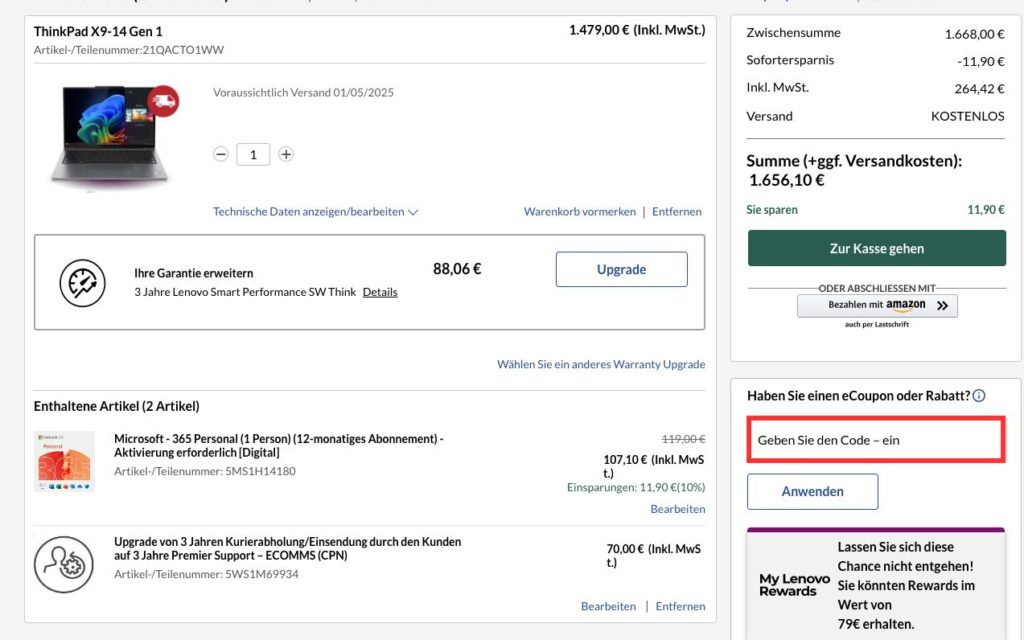This screenshot has height=640, width=1024.
Task: Select Einsparungen: 11,90 €(10%) text
Action: [636, 487]
